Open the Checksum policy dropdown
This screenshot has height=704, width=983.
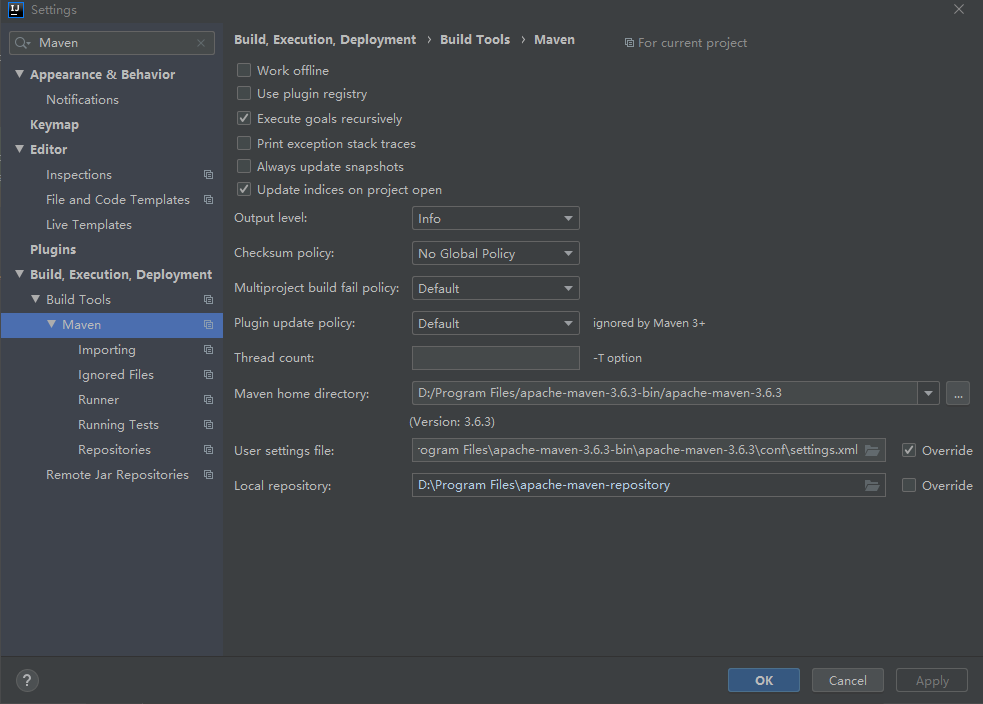tap(495, 253)
